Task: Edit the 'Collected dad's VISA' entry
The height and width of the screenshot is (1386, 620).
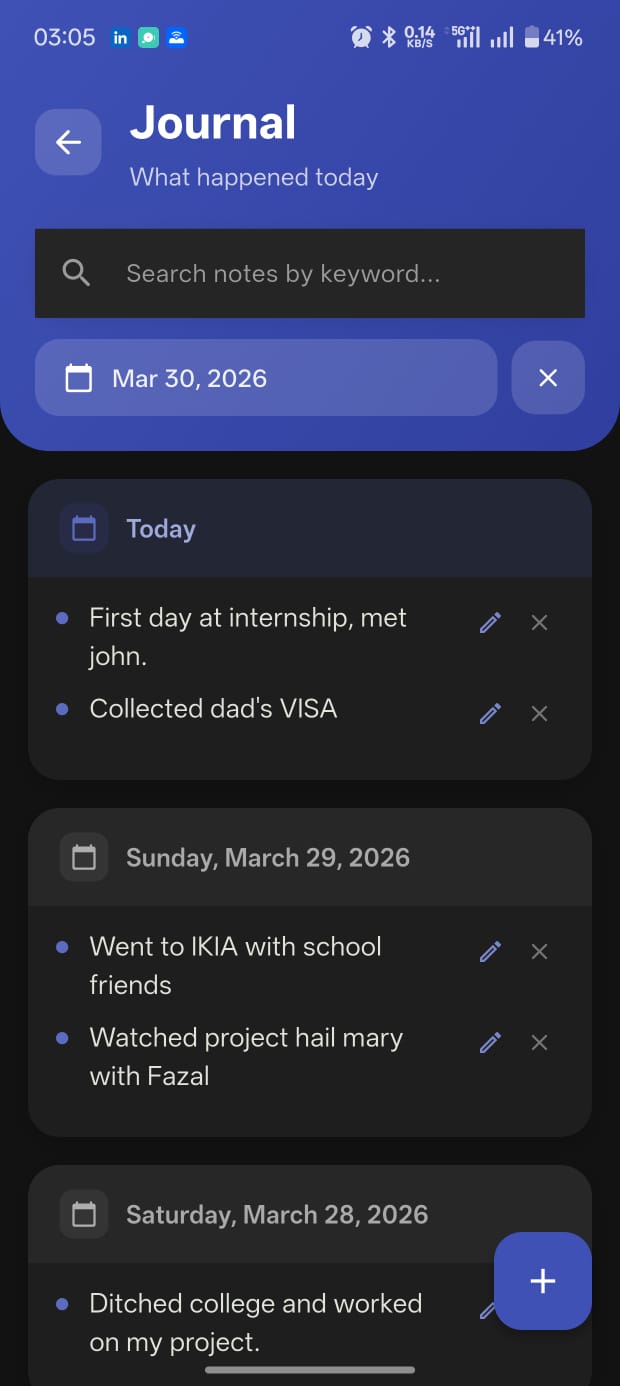Action: (x=490, y=713)
